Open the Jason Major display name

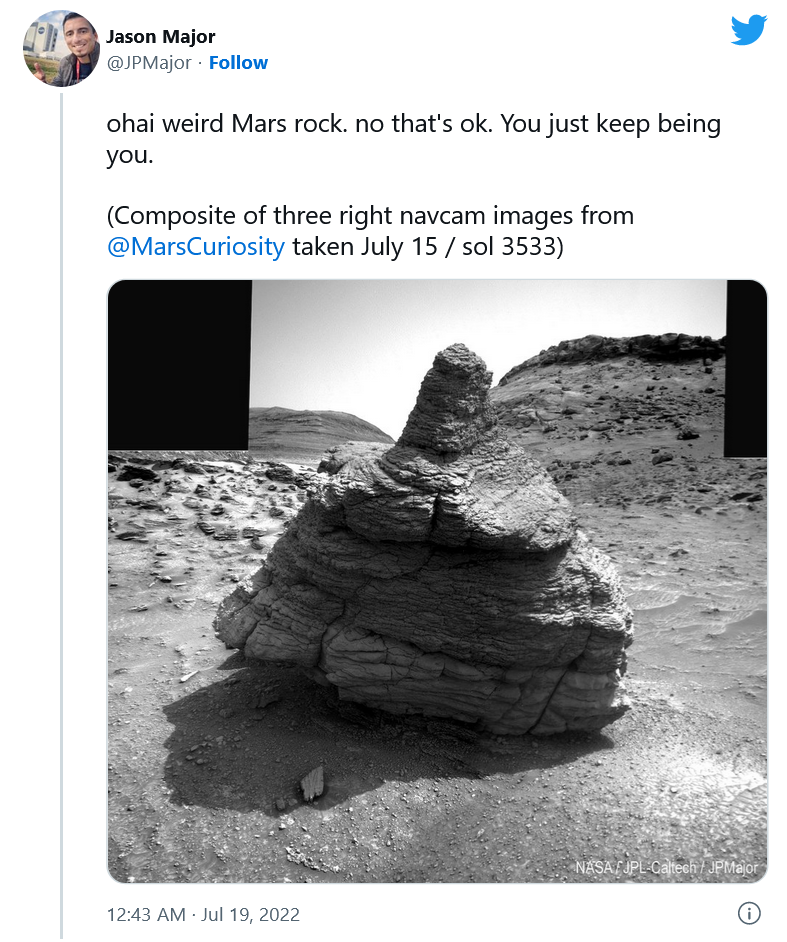160,37
